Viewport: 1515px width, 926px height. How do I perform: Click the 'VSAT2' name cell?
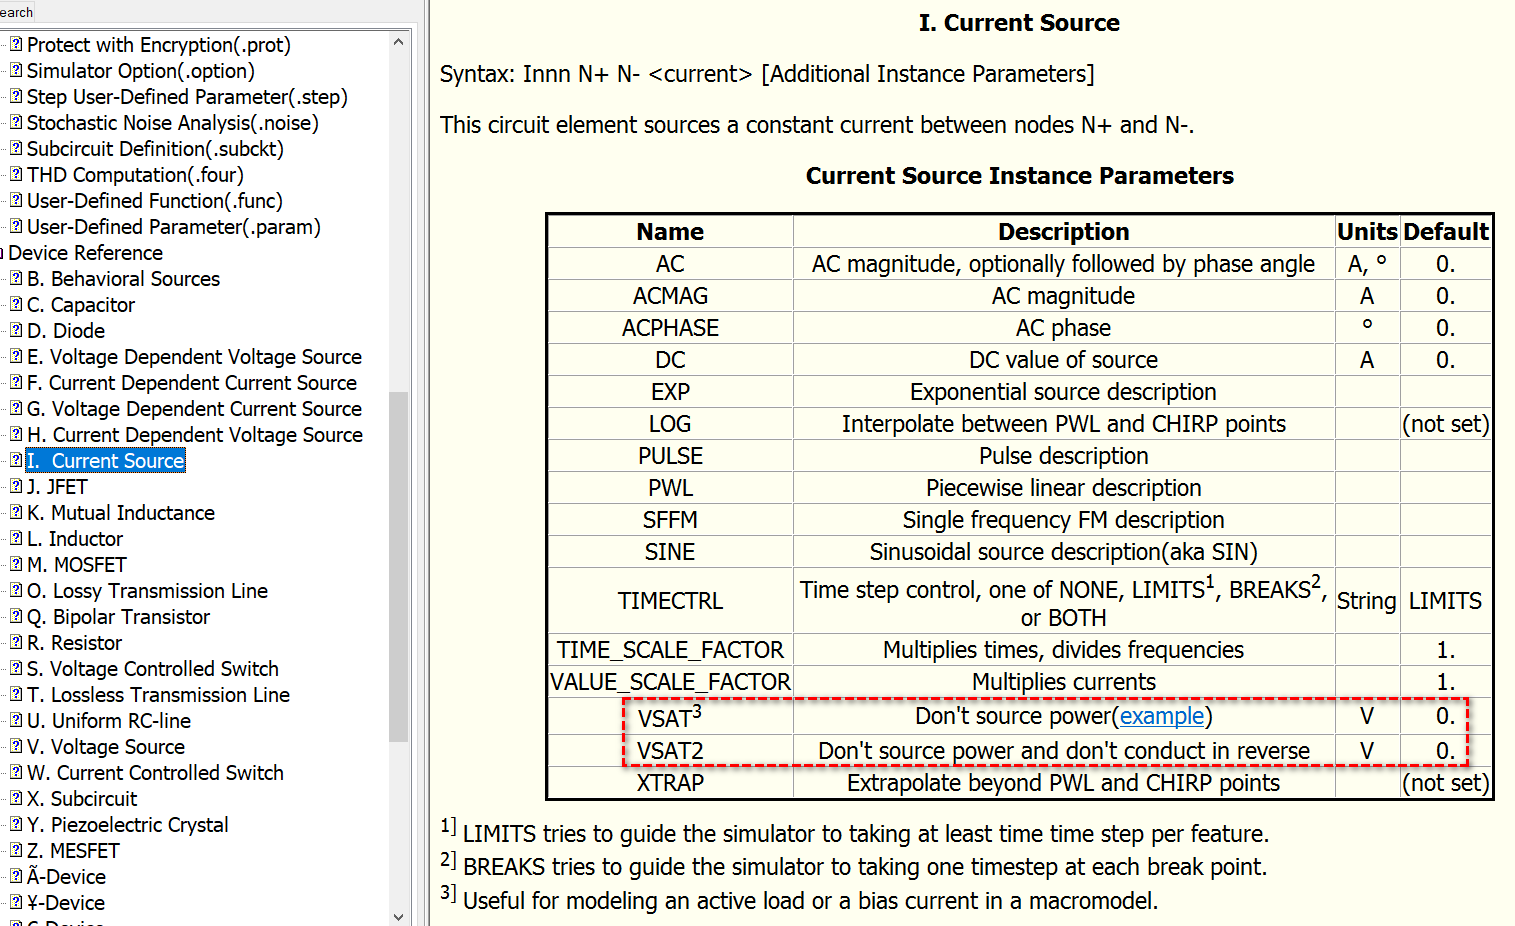click(670, 751)
